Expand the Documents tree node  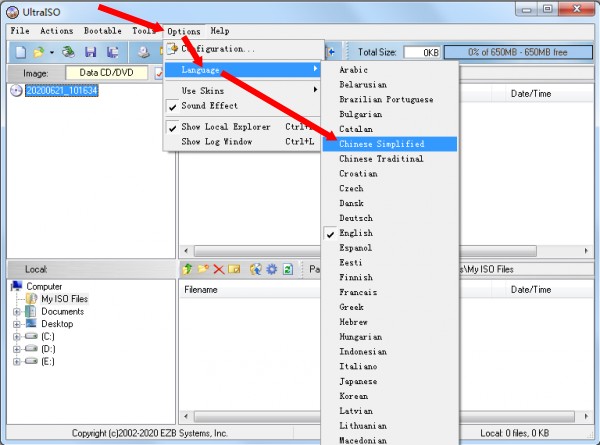coord(17,311)
